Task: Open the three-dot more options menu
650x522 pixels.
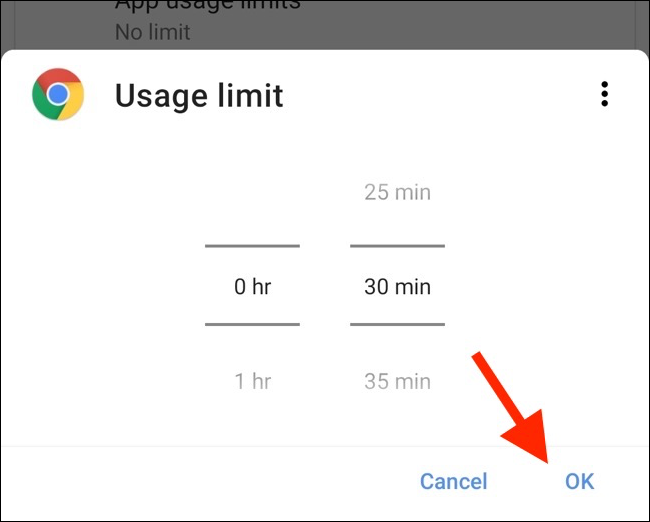Action: 604,94
